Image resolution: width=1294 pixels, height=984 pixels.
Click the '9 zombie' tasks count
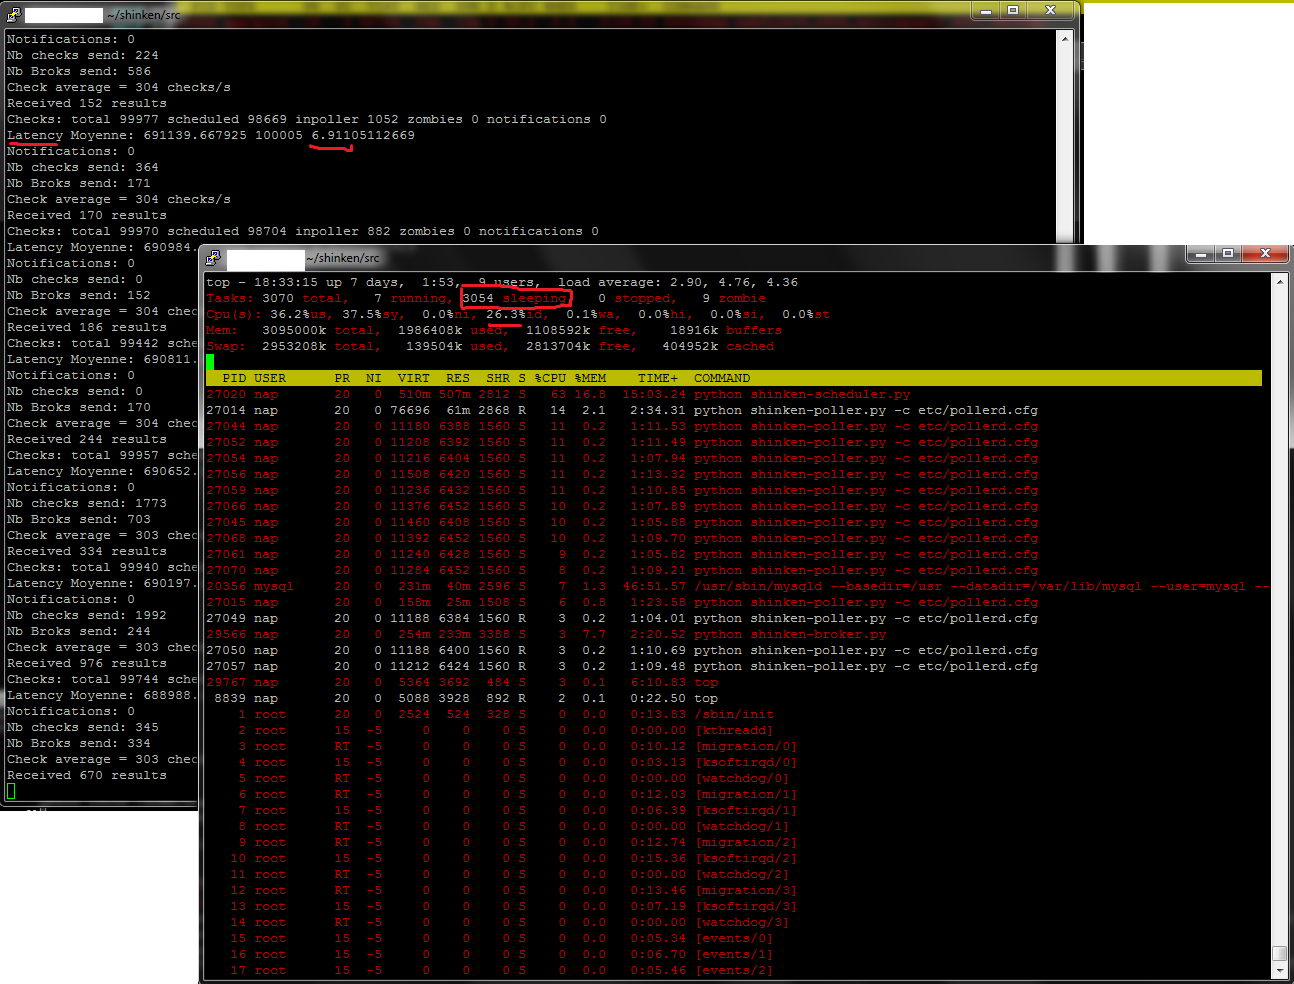(734, 298)
